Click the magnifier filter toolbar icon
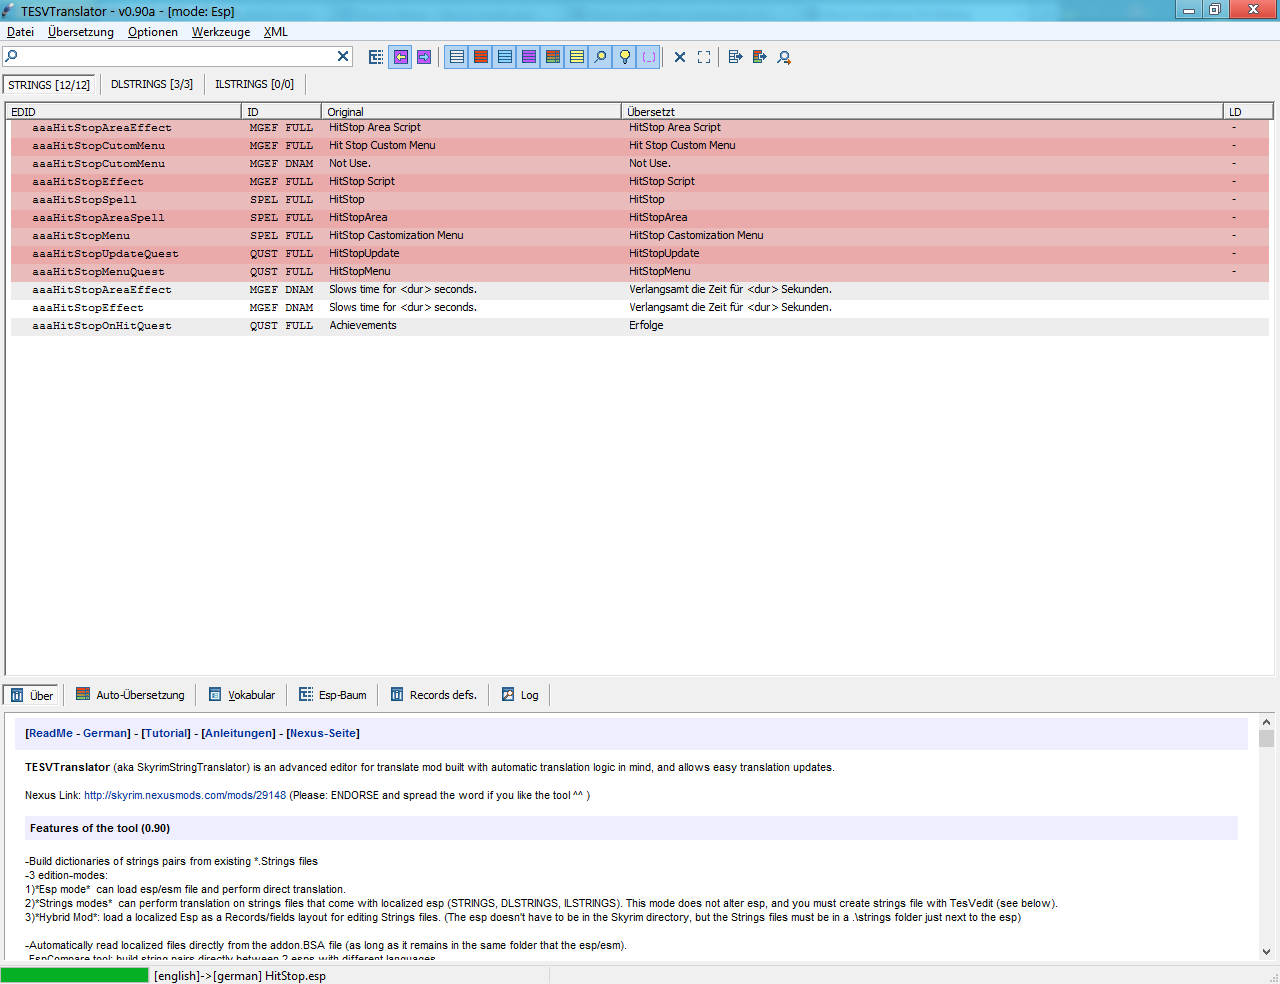Screen dimensions: 1280x984 [601, 57]
